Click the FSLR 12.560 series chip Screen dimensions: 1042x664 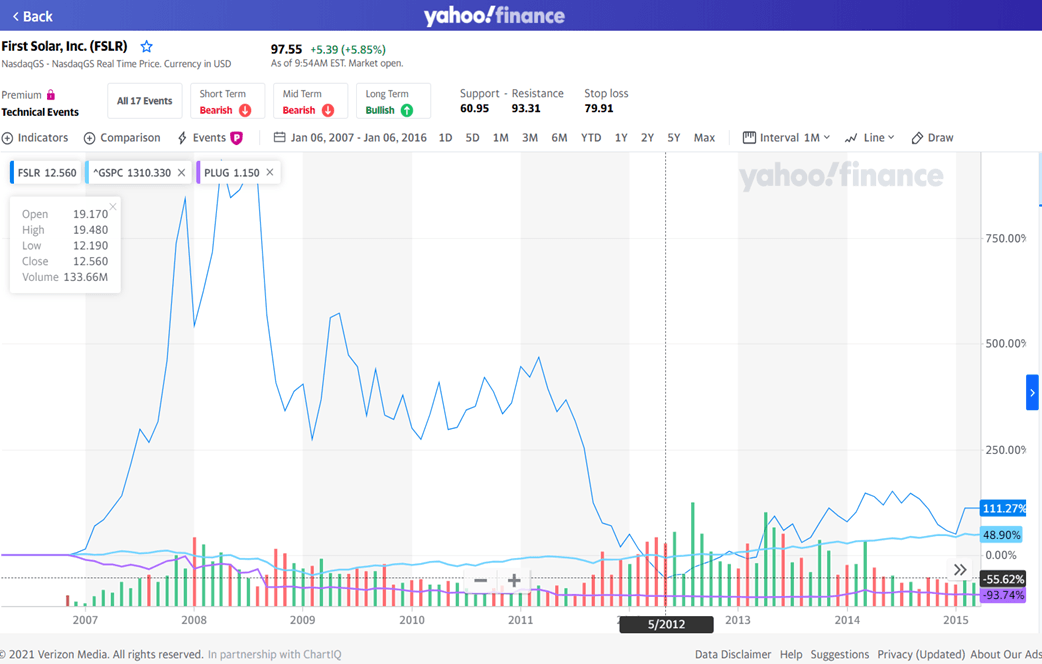pos(47,173)
